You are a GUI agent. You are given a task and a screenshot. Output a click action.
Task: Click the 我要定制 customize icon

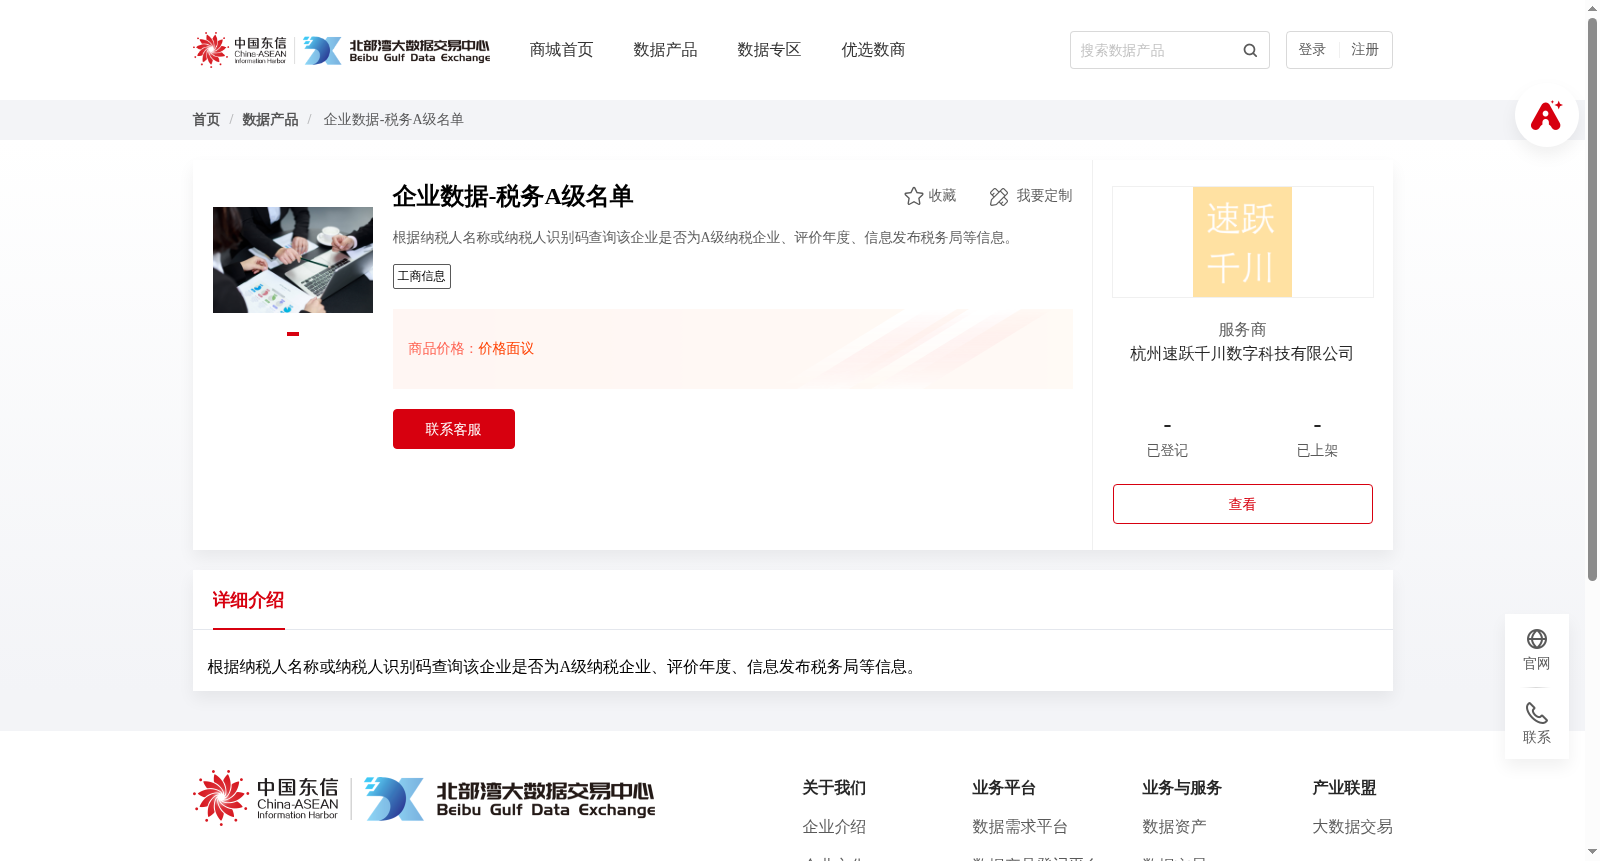click(x=999, y=197)
